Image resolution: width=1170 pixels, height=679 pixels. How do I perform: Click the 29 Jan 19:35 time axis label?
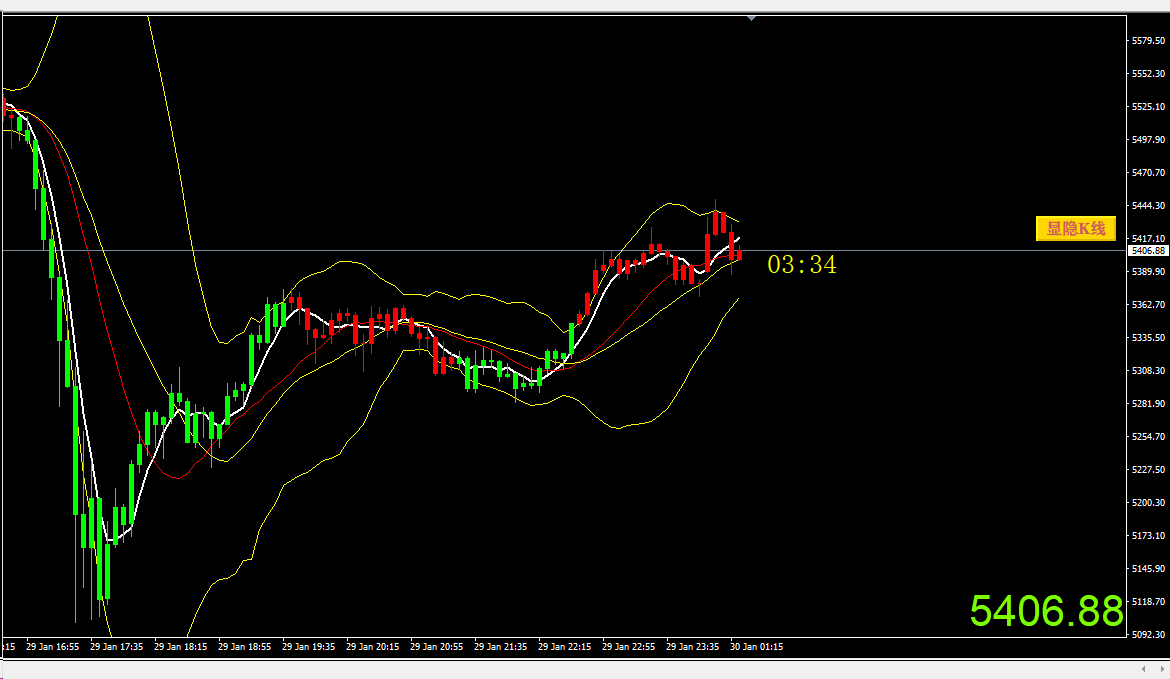309,647
